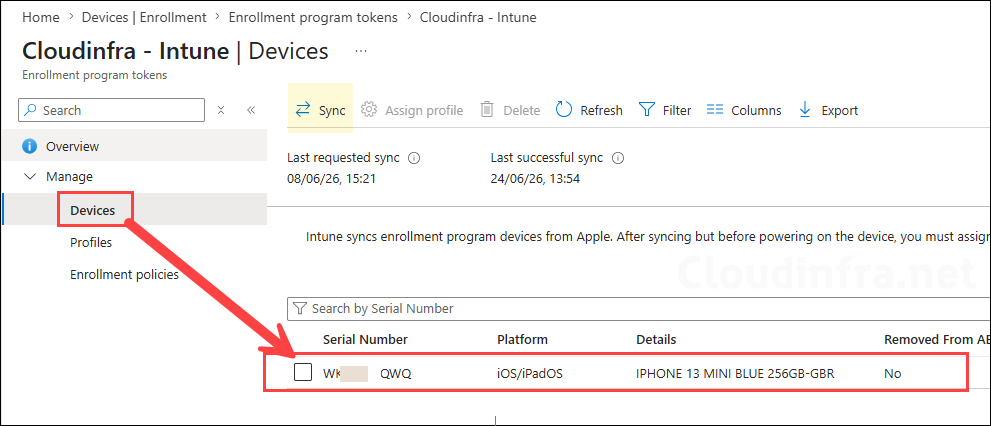991x426 pixels.
Task: Go to Cloudinfra - Intune breadcrumb
Action: [x=478, y=17]
